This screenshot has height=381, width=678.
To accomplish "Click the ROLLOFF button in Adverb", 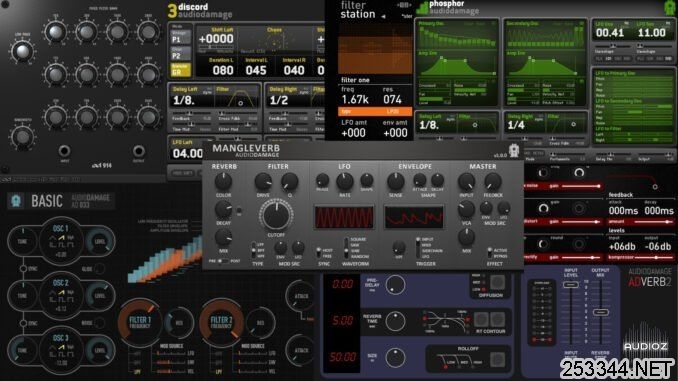I will [x=497, y=359].
